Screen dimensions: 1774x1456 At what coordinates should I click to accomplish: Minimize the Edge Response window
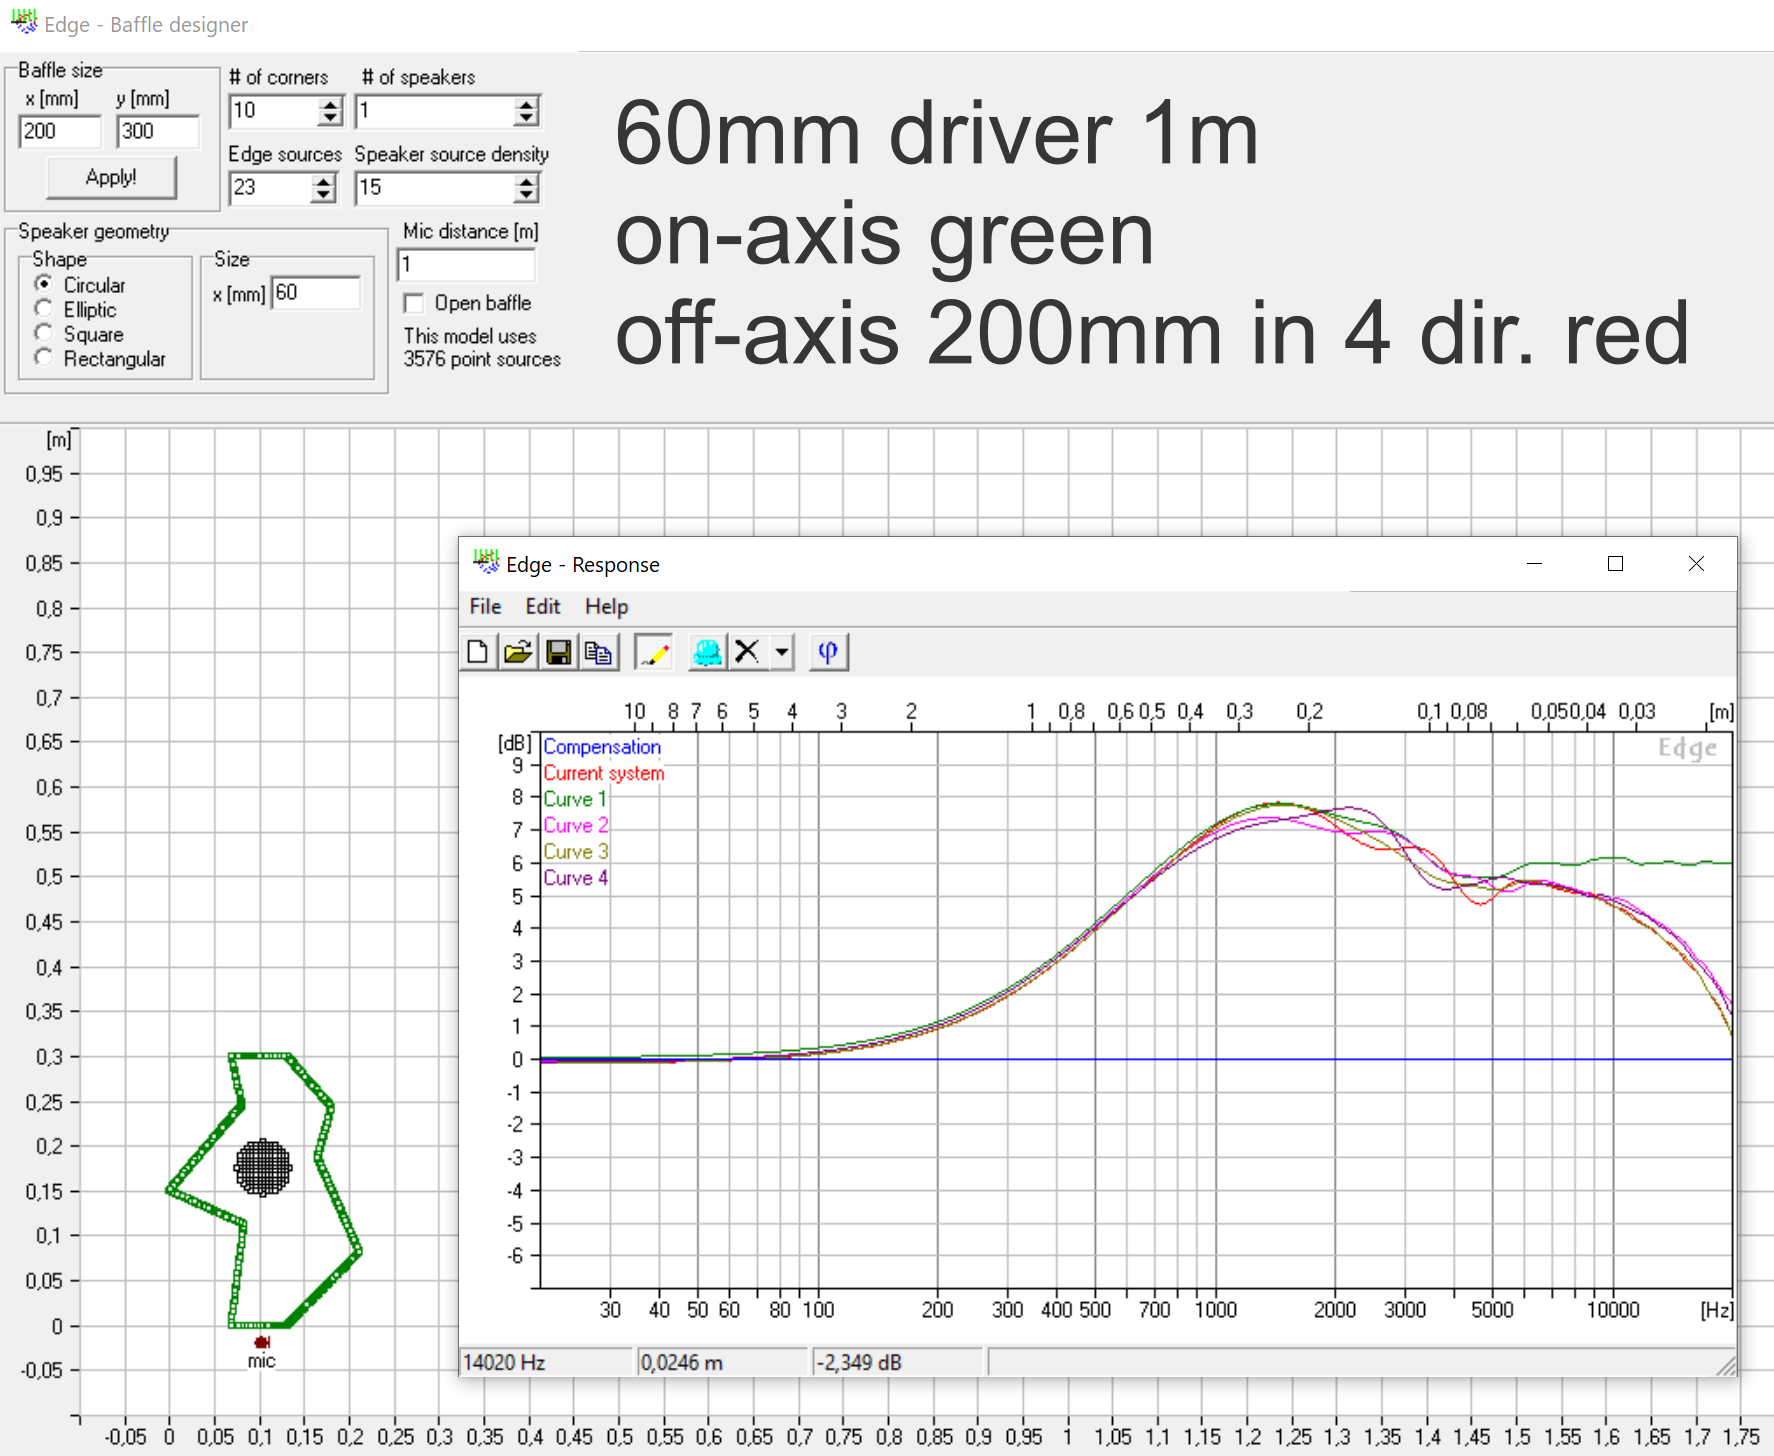(x=1534, y=564)
